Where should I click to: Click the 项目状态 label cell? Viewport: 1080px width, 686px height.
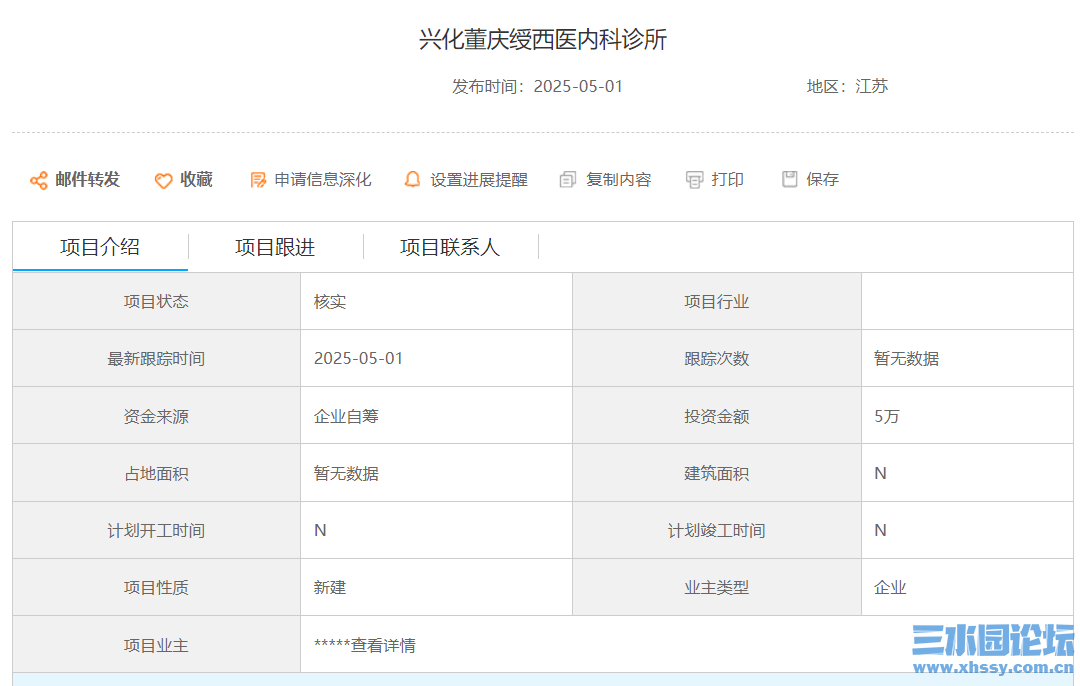click(156, 302)
